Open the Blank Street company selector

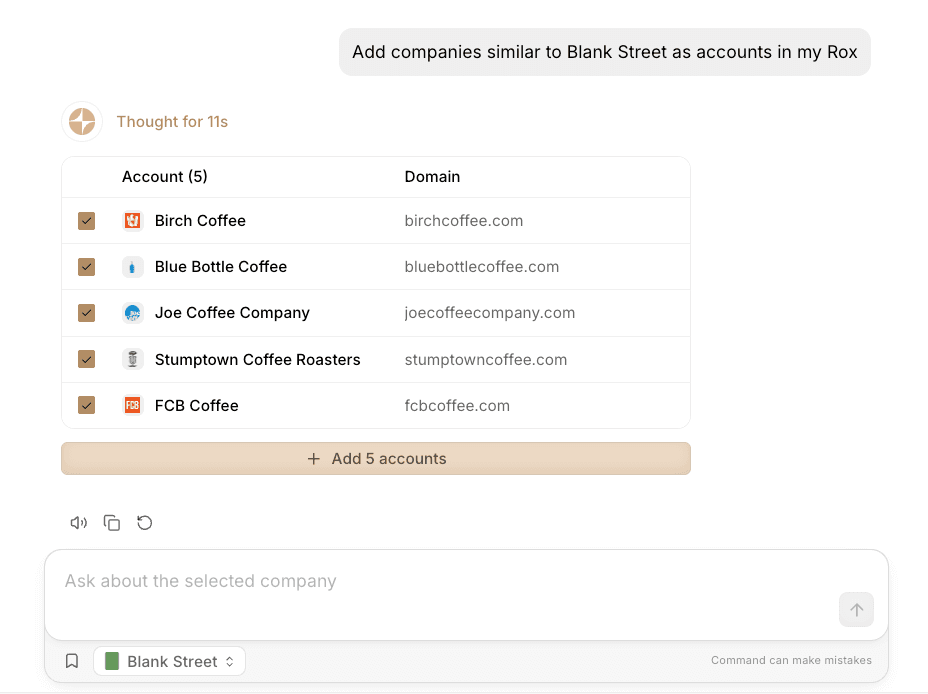170,661
